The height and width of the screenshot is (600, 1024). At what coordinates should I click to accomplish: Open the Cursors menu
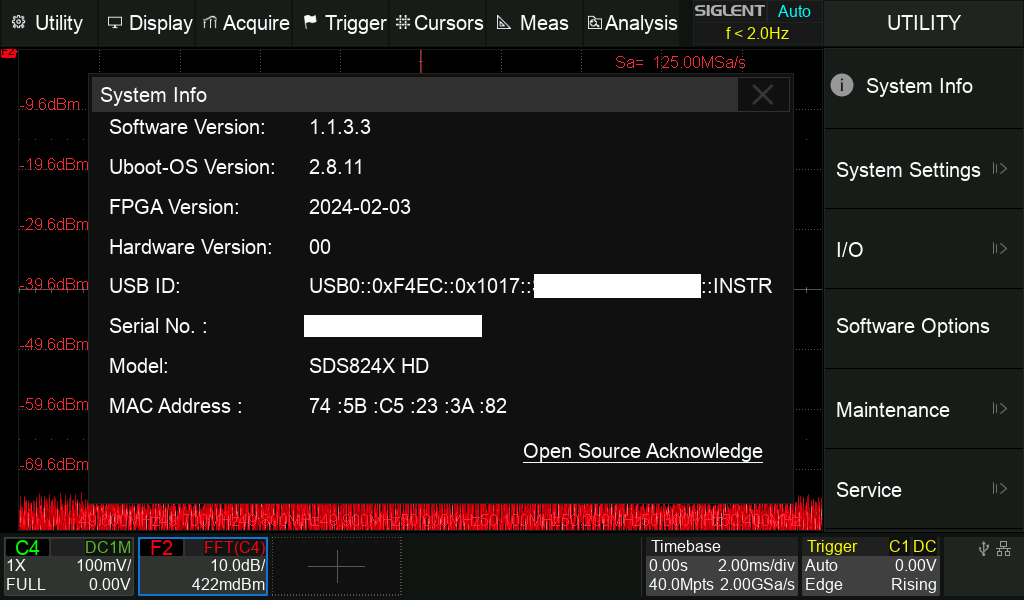coord(439,23)
